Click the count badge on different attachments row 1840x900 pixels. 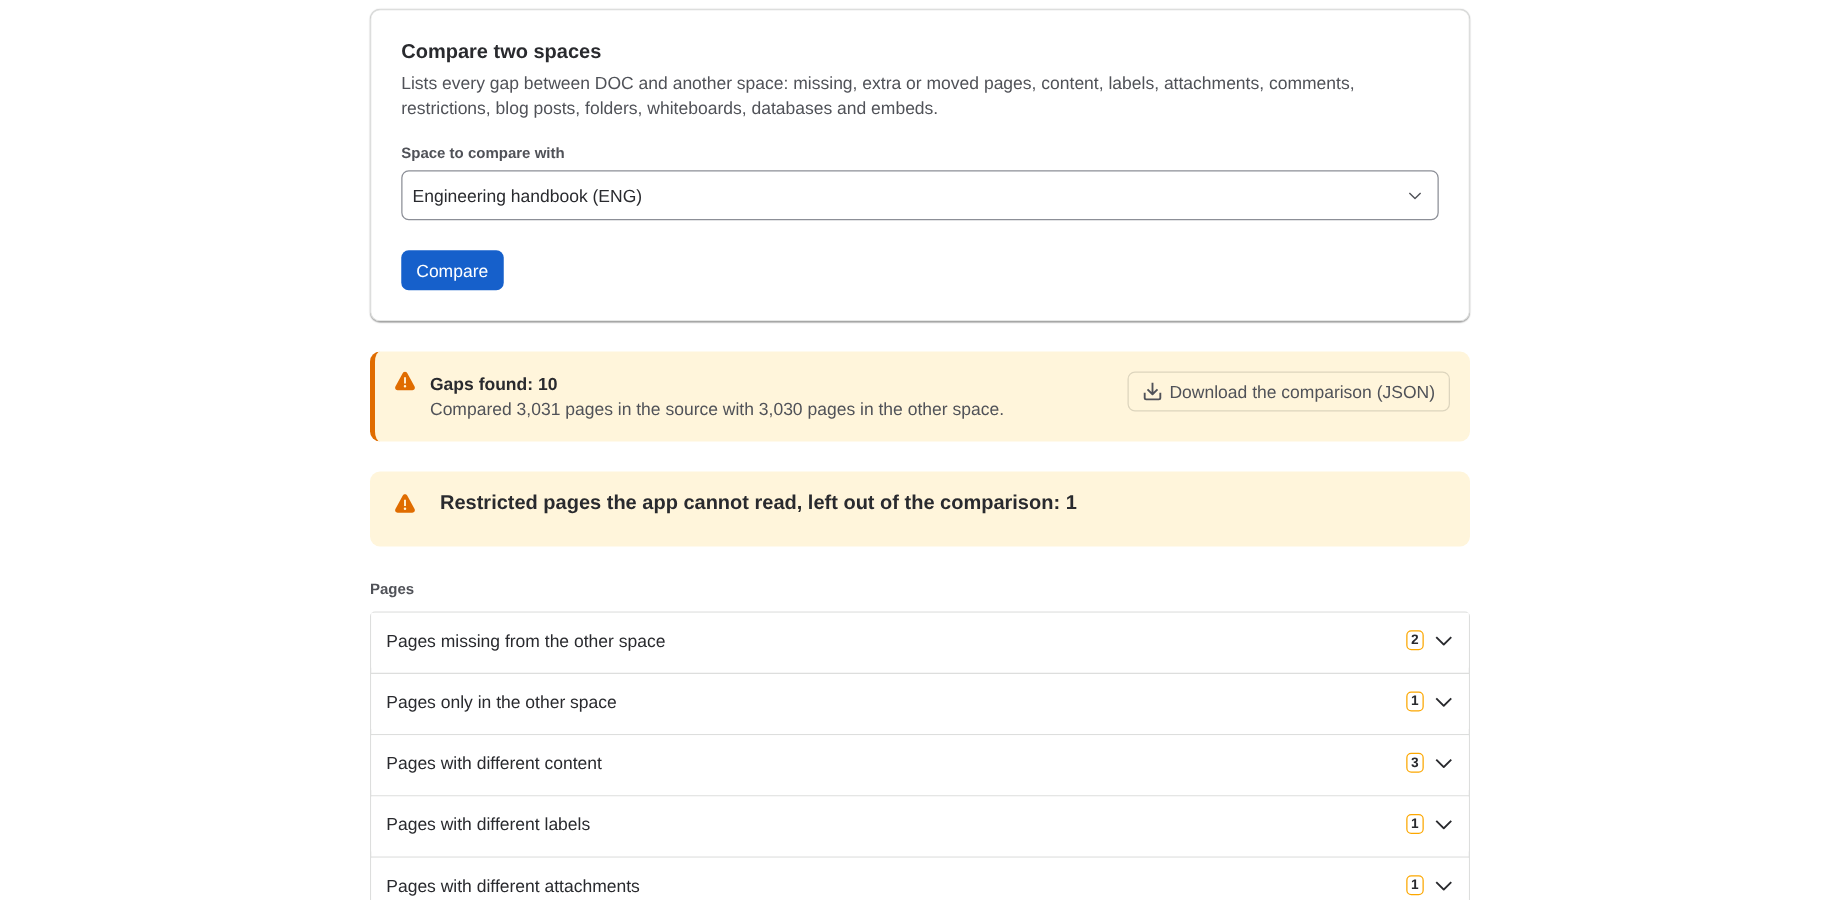click(1414, 885)
